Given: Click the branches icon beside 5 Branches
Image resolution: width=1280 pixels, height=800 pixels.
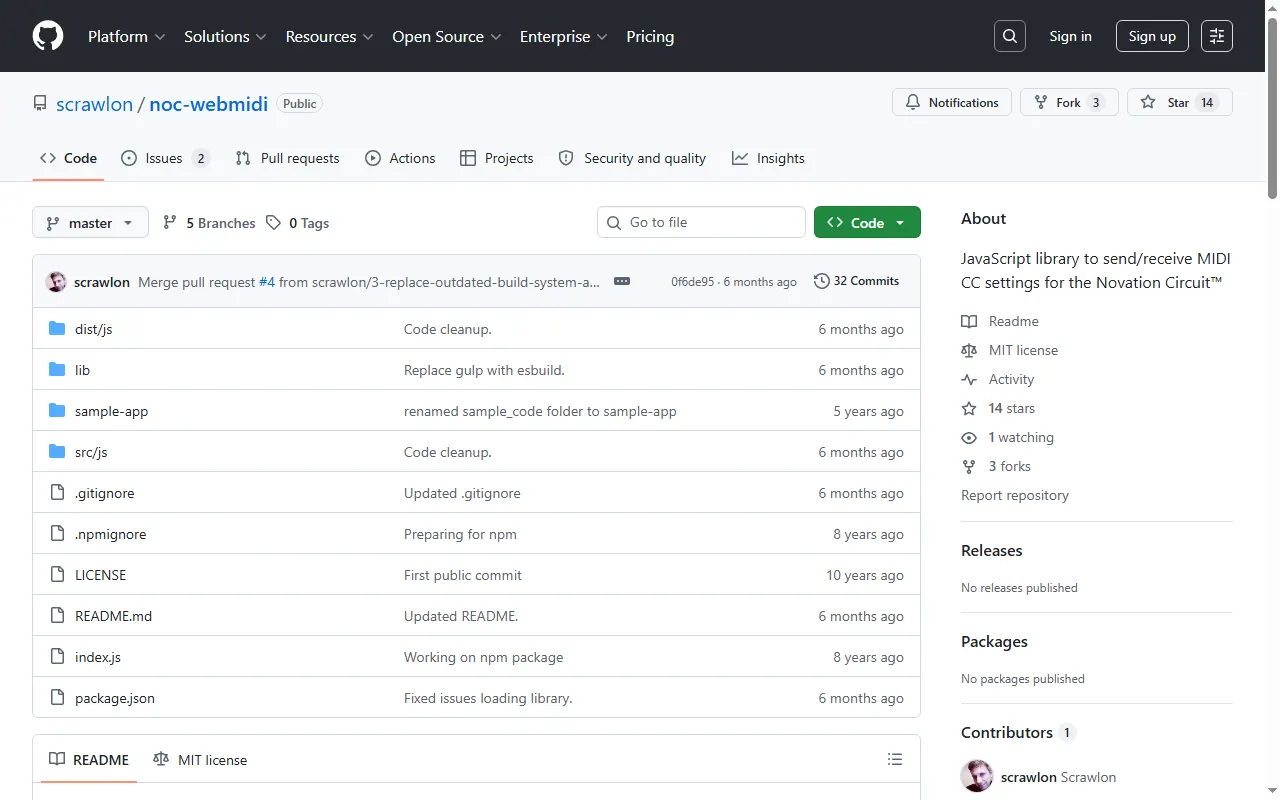Looking at the screenshot, I should pyautogui.click(x=170, y=223).
